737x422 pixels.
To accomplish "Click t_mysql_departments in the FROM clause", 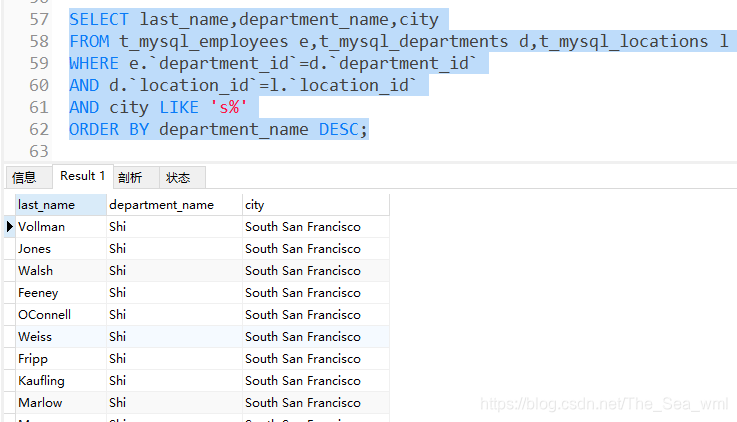I will [x=414, y=42].
